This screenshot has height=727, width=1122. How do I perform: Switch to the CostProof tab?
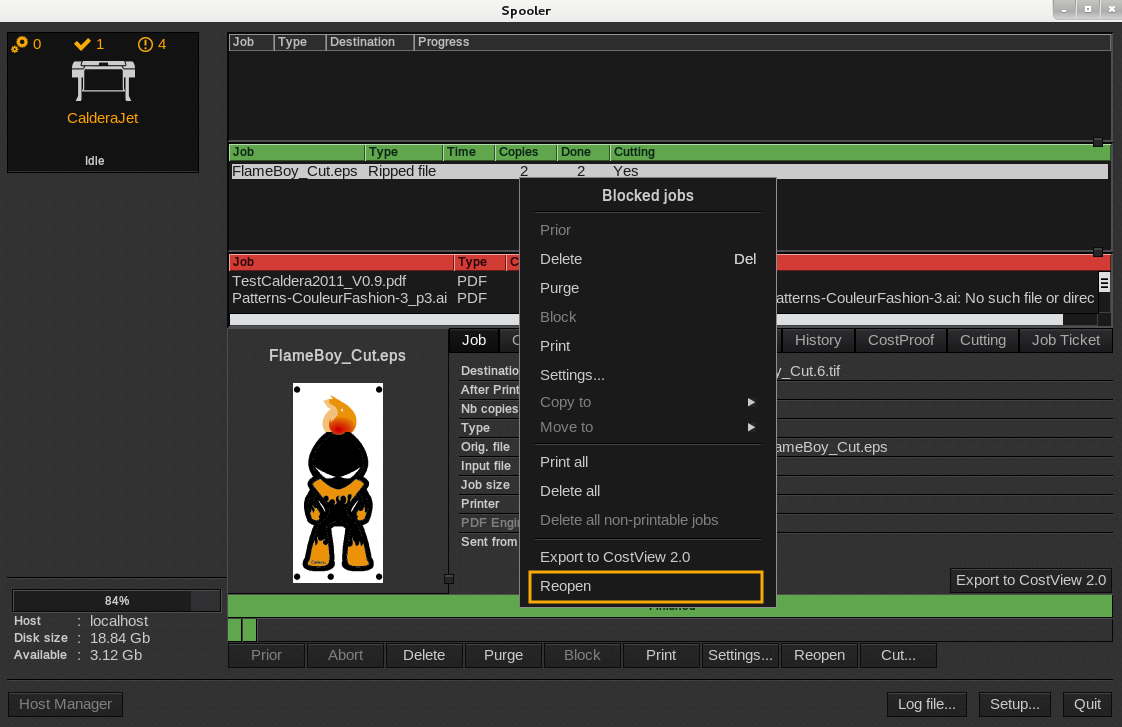click(x=900, y=340)
